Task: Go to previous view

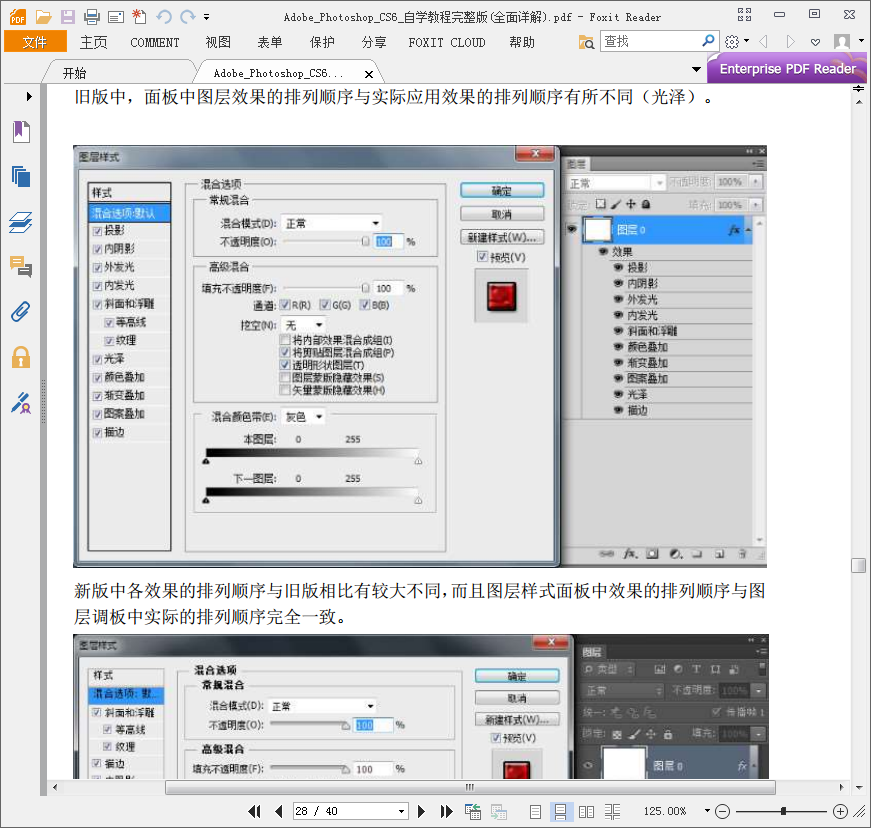Action: (473, 811)
